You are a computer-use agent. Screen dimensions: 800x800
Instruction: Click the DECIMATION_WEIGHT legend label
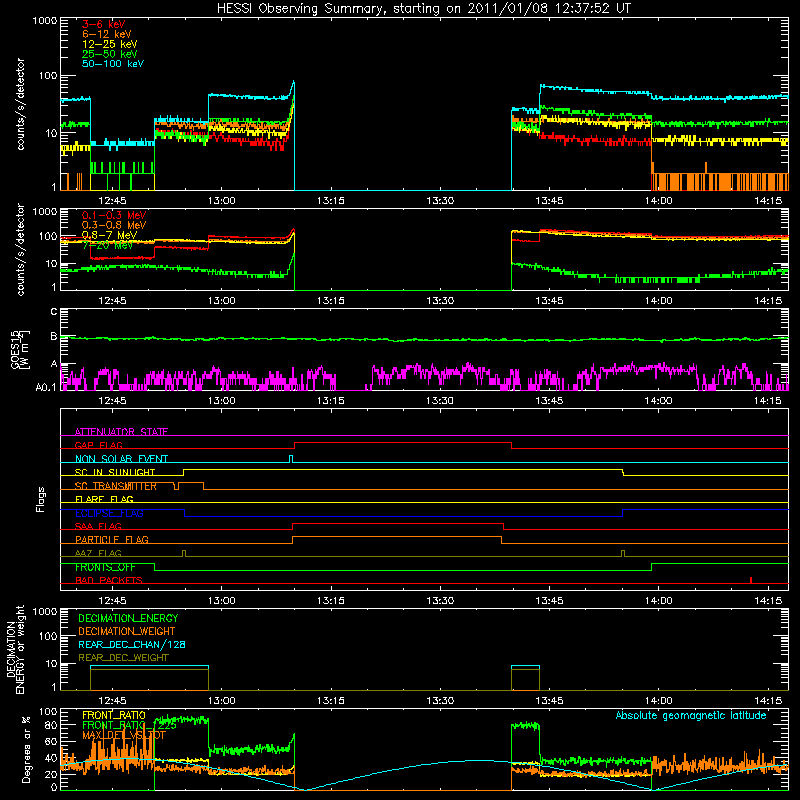(127, 631)
